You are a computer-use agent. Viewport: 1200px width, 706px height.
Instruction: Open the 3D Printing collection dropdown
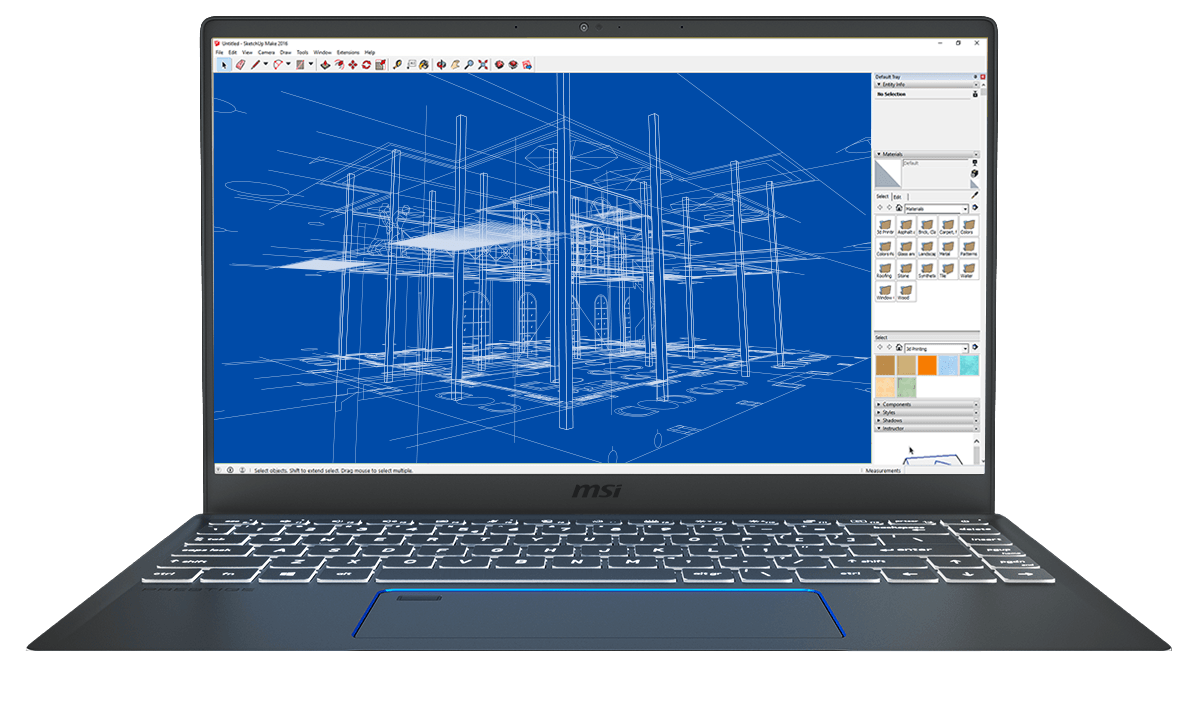[965, 348]
